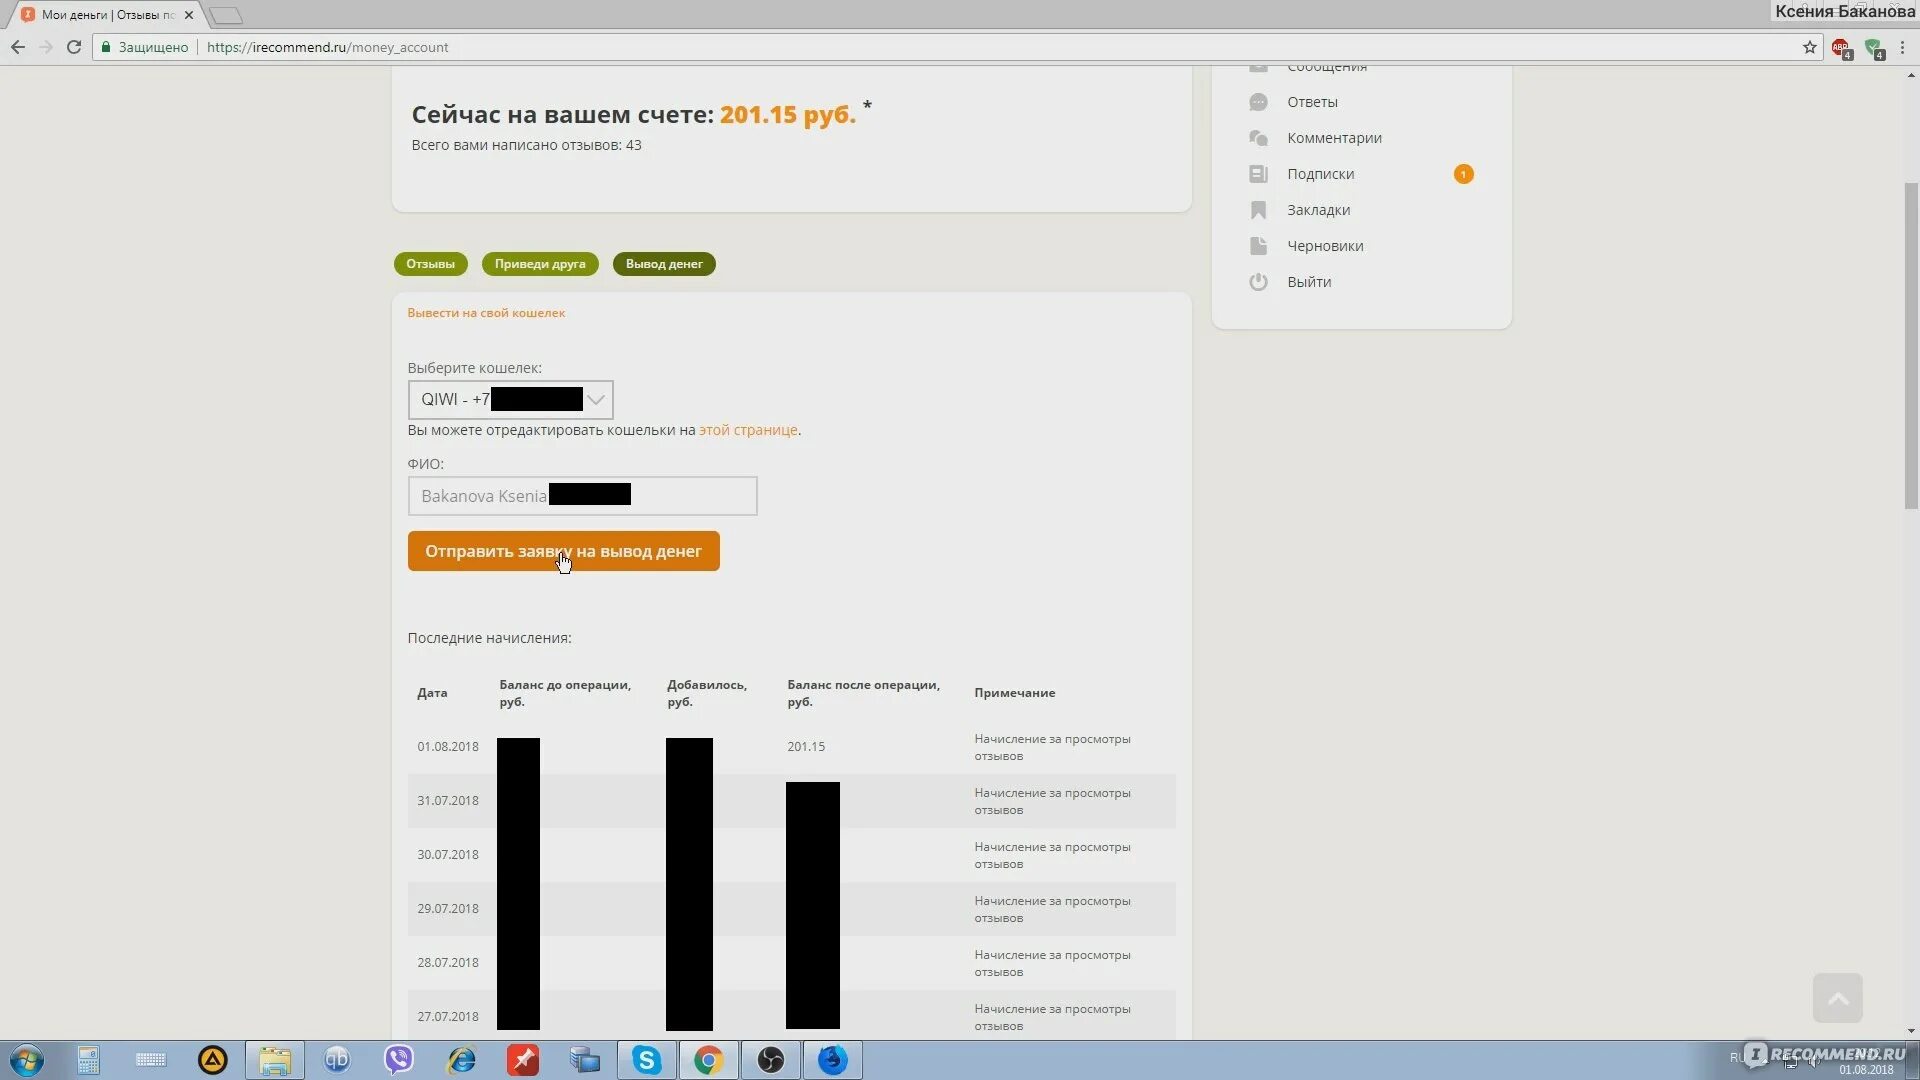Expand the QIWI wallet dropdown
This screenshot has width=1920, height=1080.
point(510,400)
